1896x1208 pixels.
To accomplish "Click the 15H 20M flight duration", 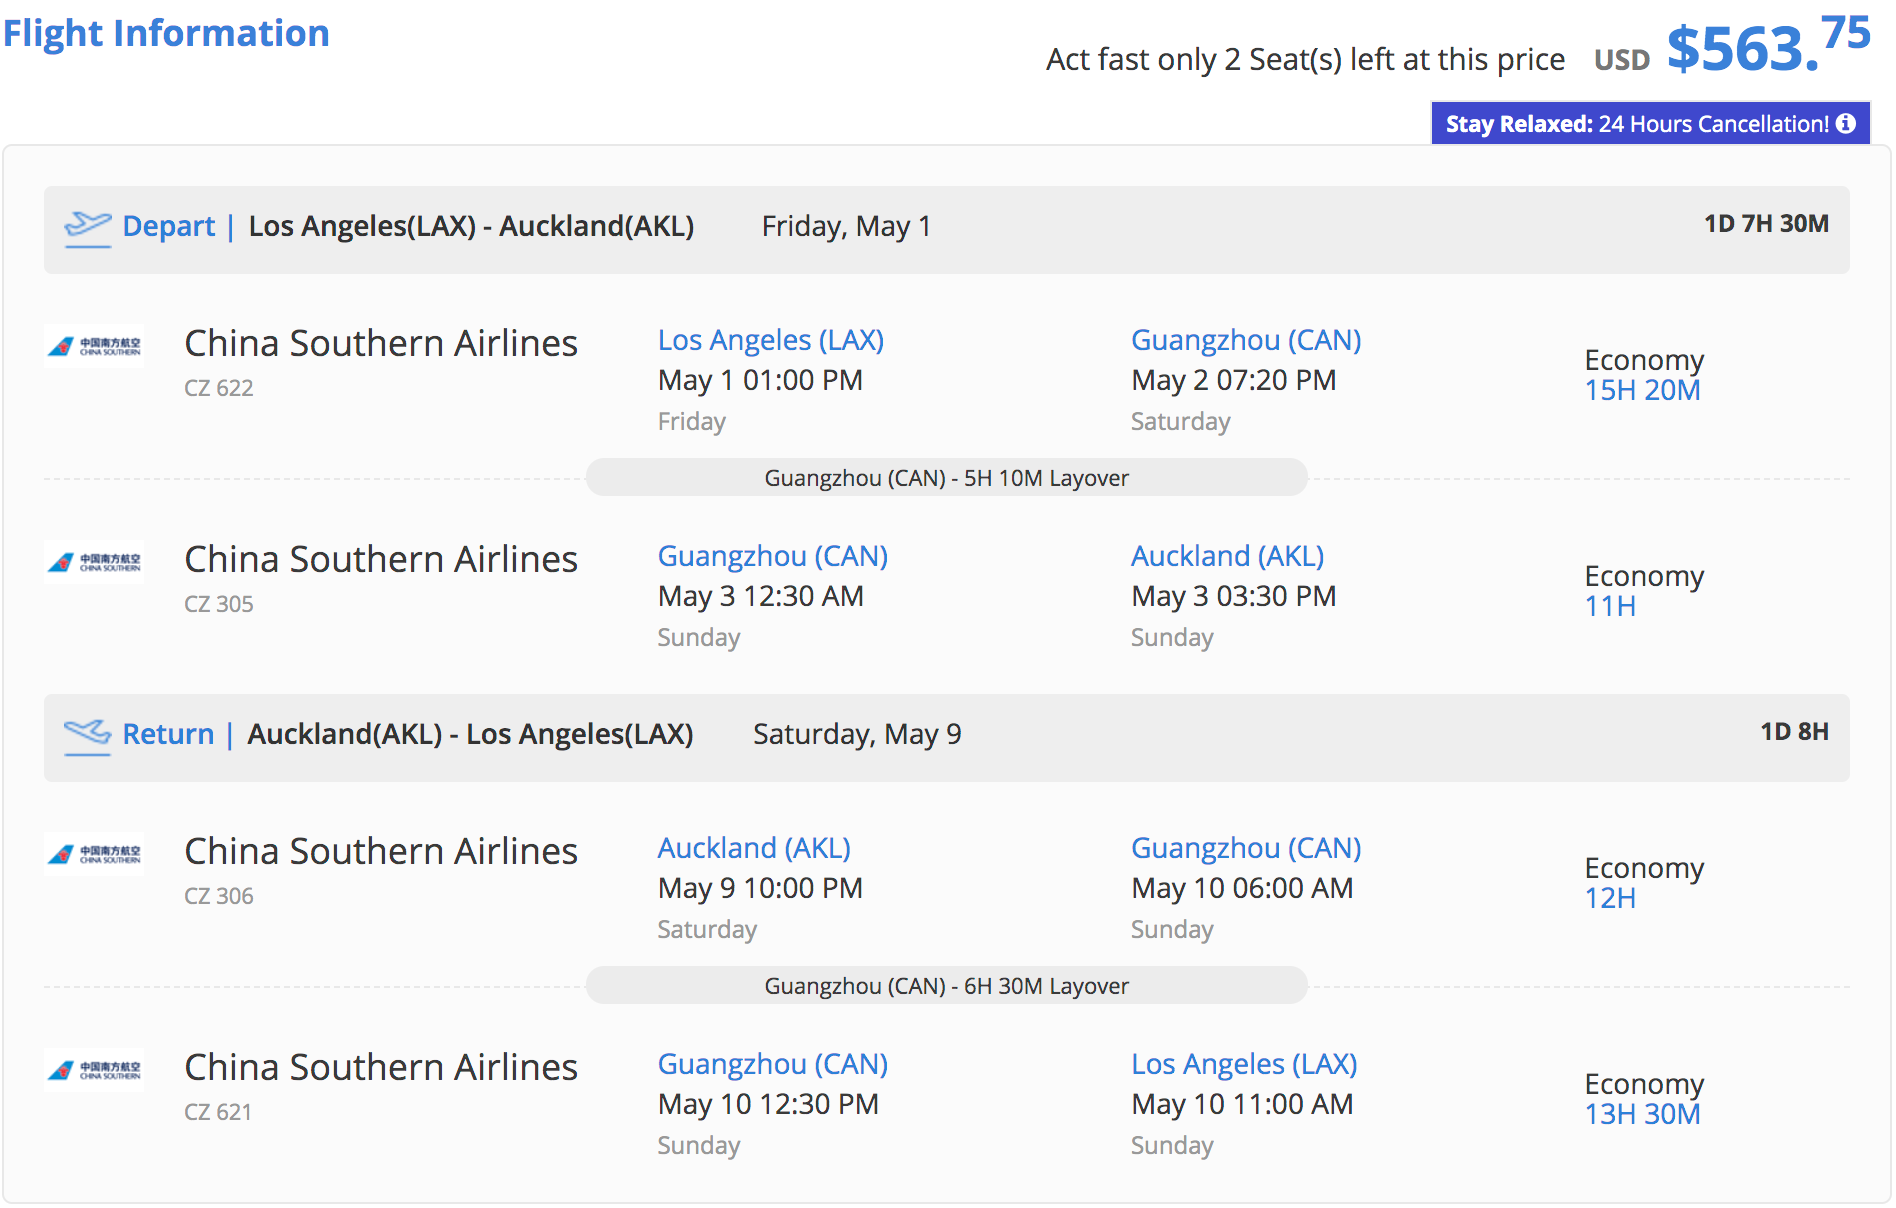I will (1642, 390).
